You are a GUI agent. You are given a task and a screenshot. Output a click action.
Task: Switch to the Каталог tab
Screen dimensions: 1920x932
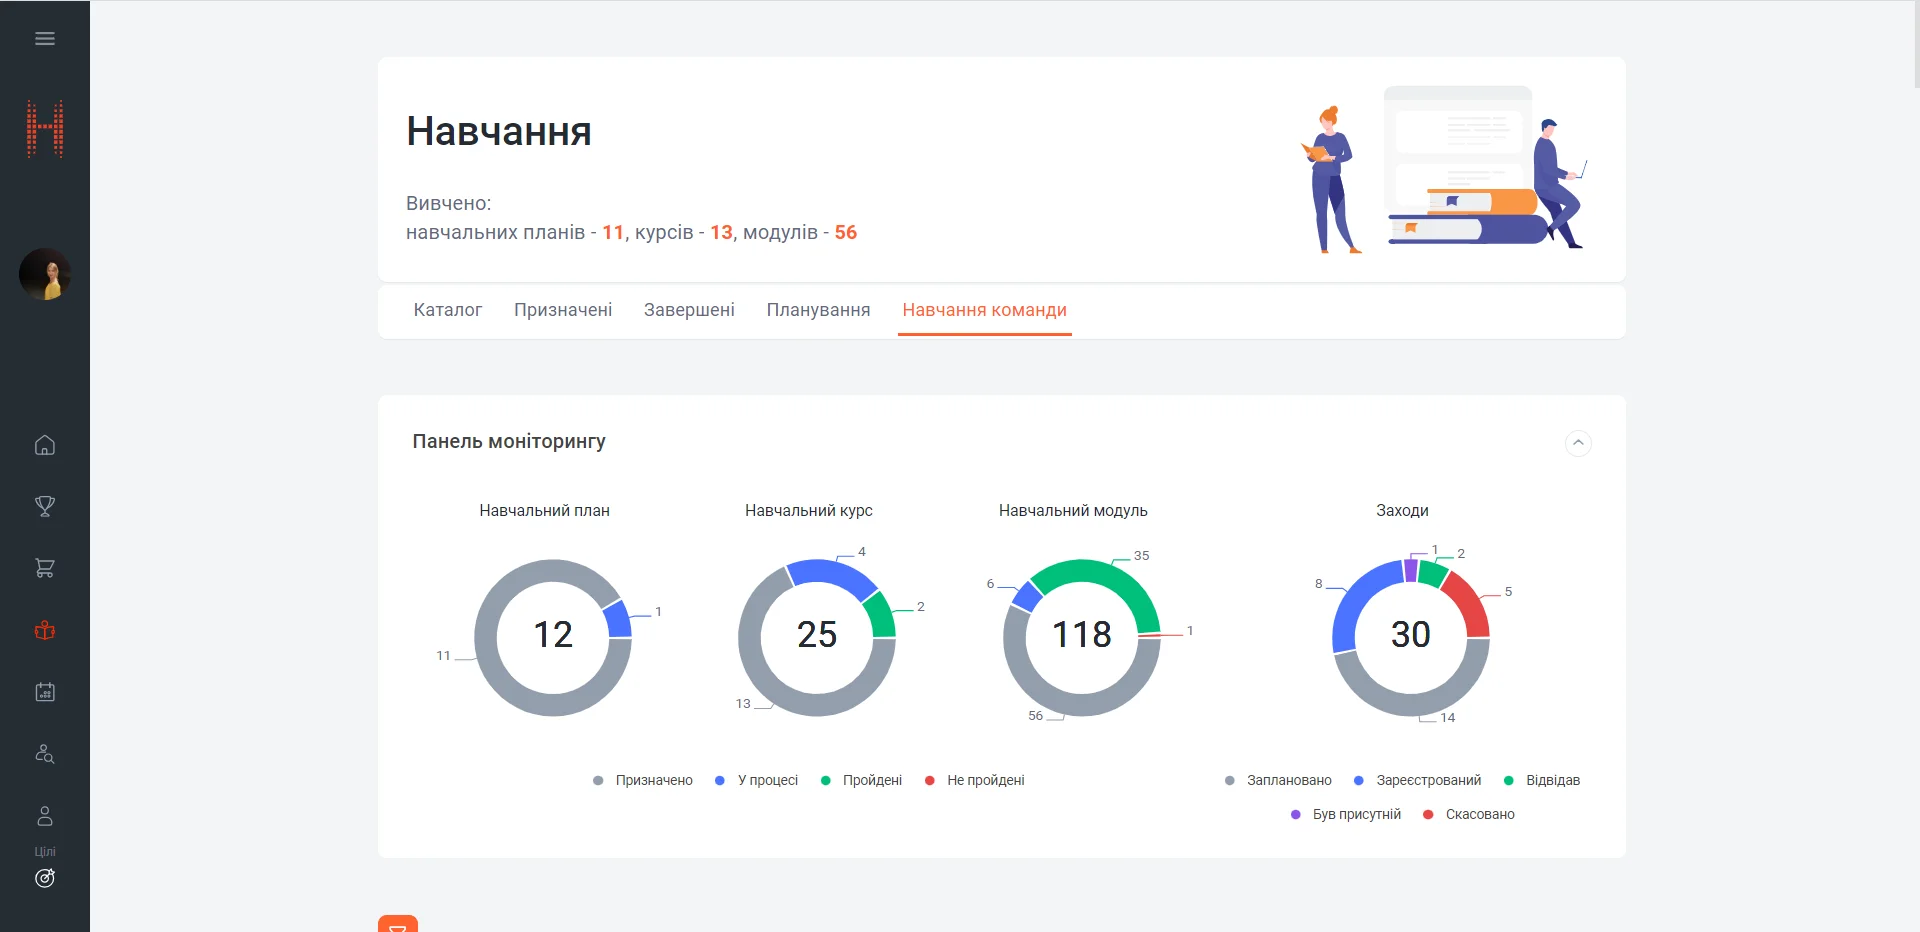click(x=448, y=310)
